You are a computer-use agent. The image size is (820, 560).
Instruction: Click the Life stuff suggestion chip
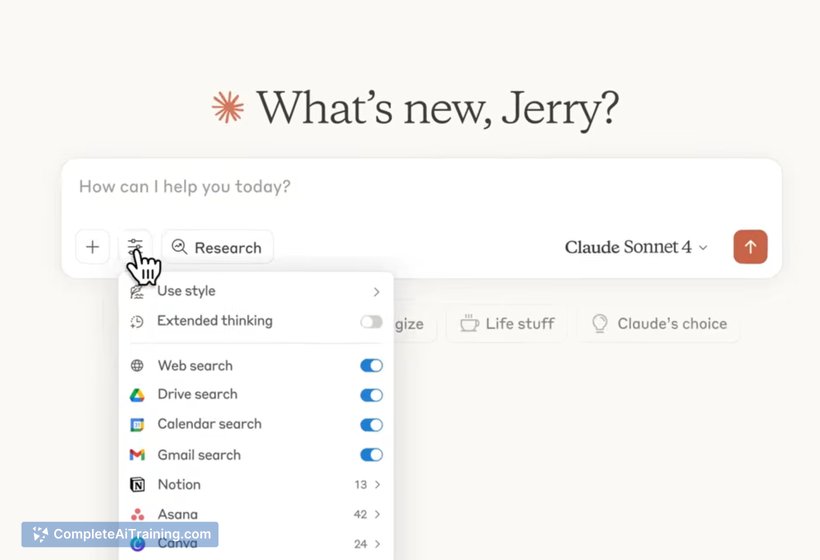(507, 324)
